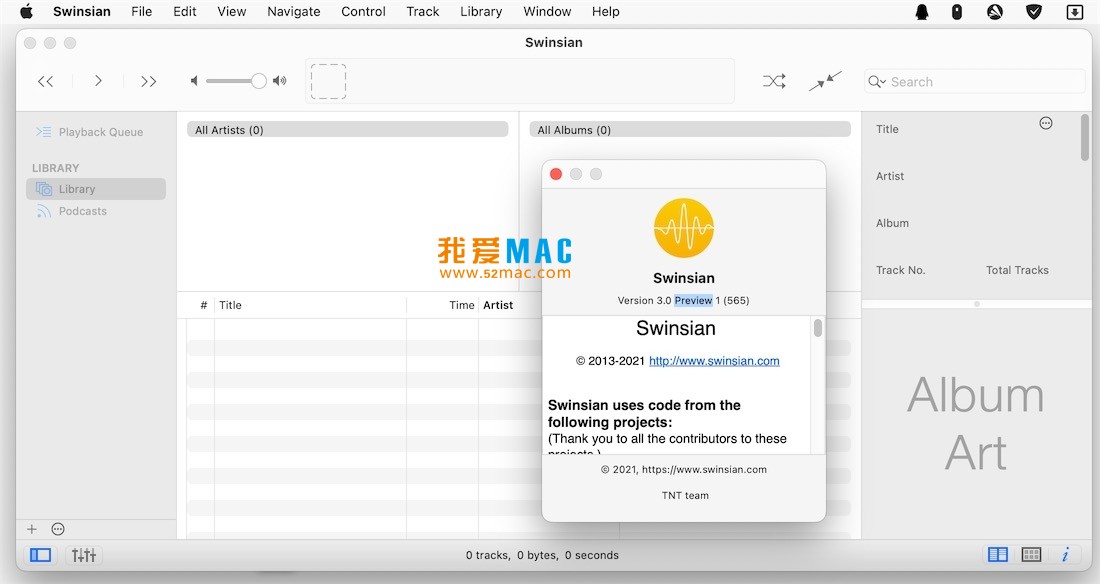Click the download arrow menu bar icon
The width and height of the screenshot is (1100, 584).
tap(1075, 11)
